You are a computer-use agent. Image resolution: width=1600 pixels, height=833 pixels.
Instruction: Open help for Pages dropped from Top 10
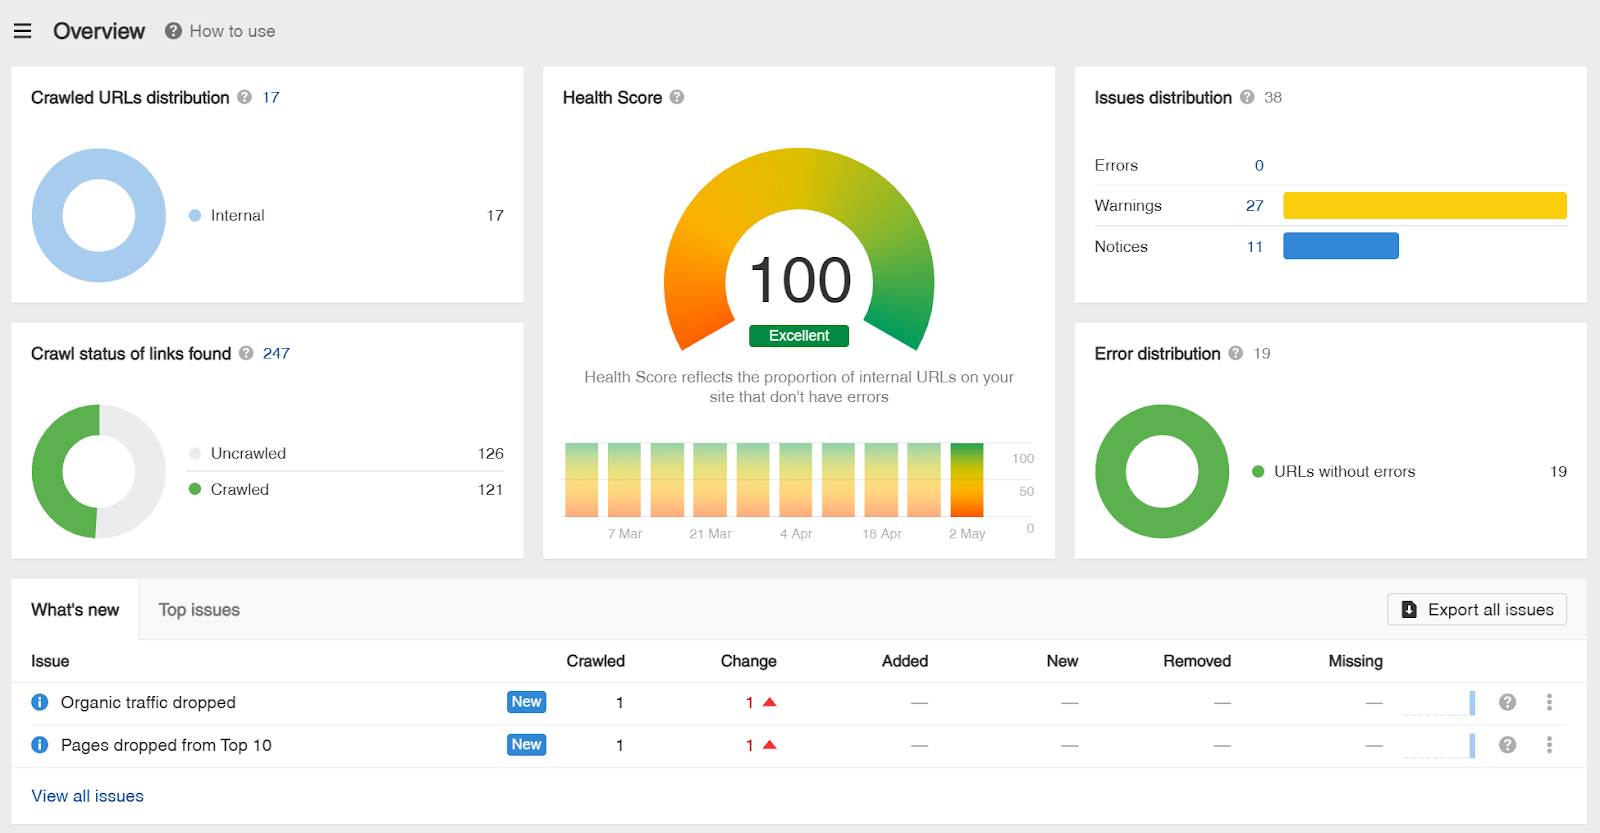tap(1507, 745)
